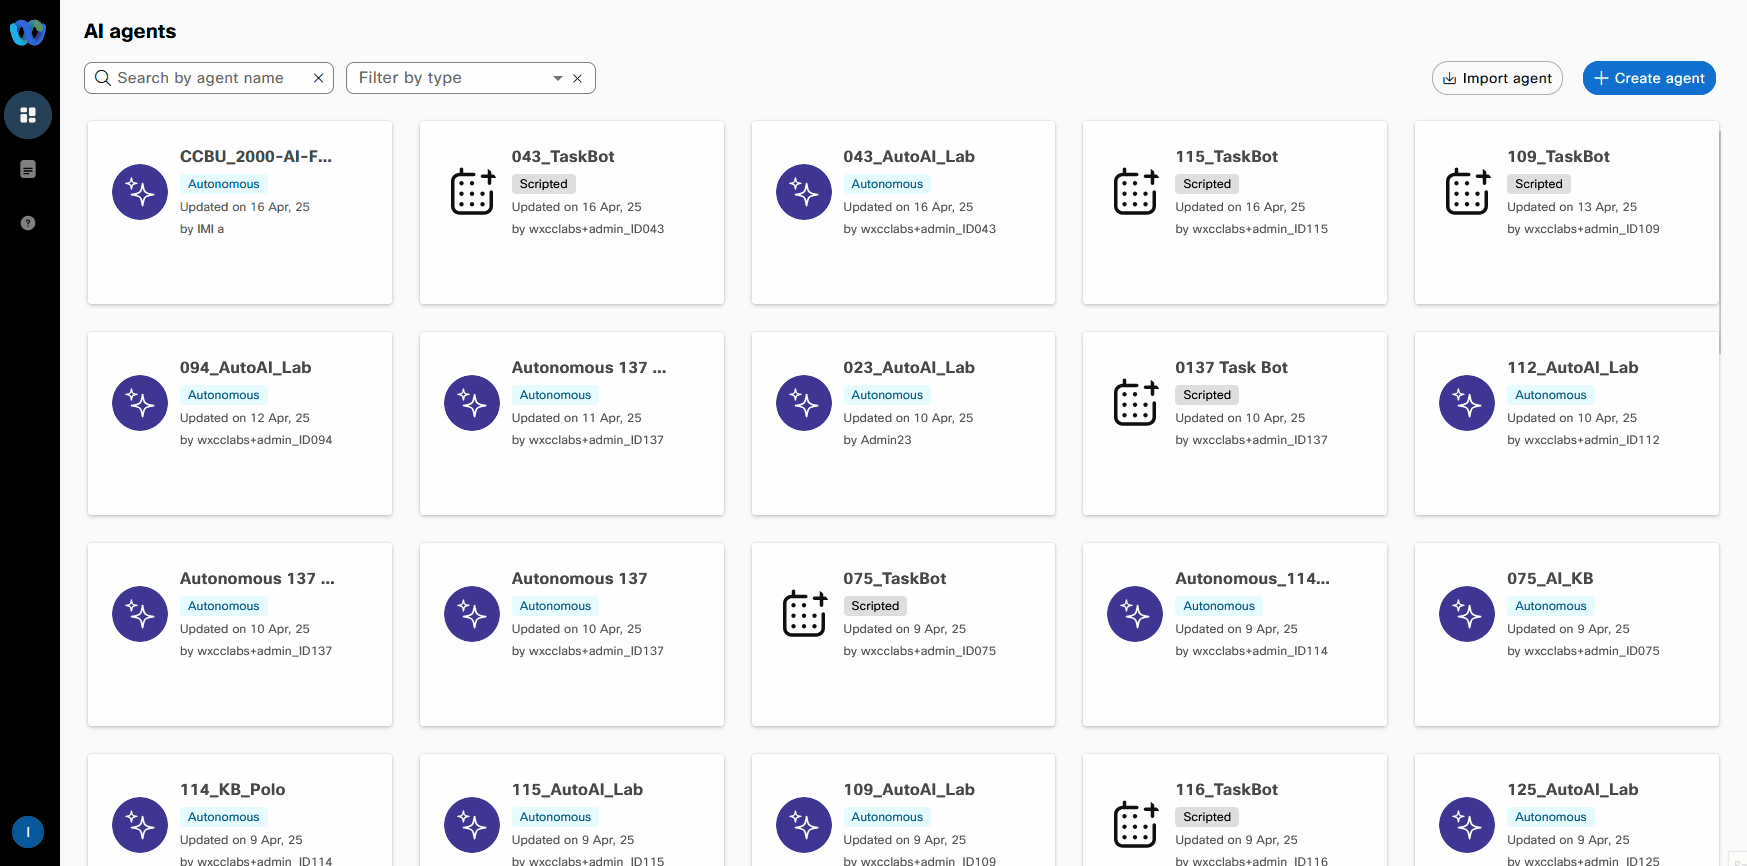The height and width of the screenshot is (866, 1747).
Task: Open the dashboard grid icon in sidebar
Action: point(28,115)
